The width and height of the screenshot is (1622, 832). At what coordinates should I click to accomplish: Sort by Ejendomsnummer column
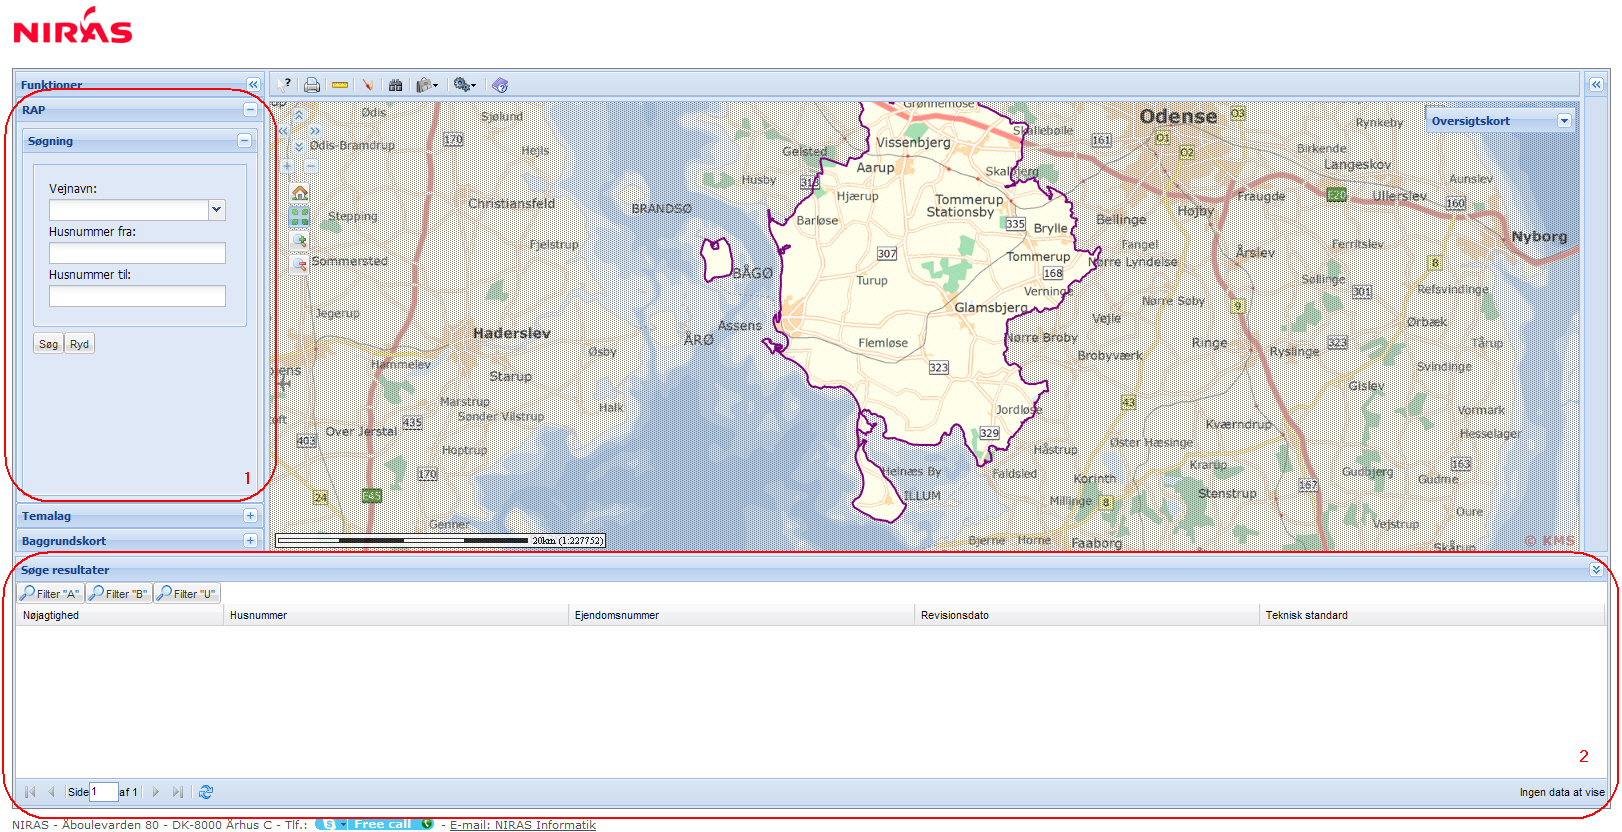click(x=742, y=616)
